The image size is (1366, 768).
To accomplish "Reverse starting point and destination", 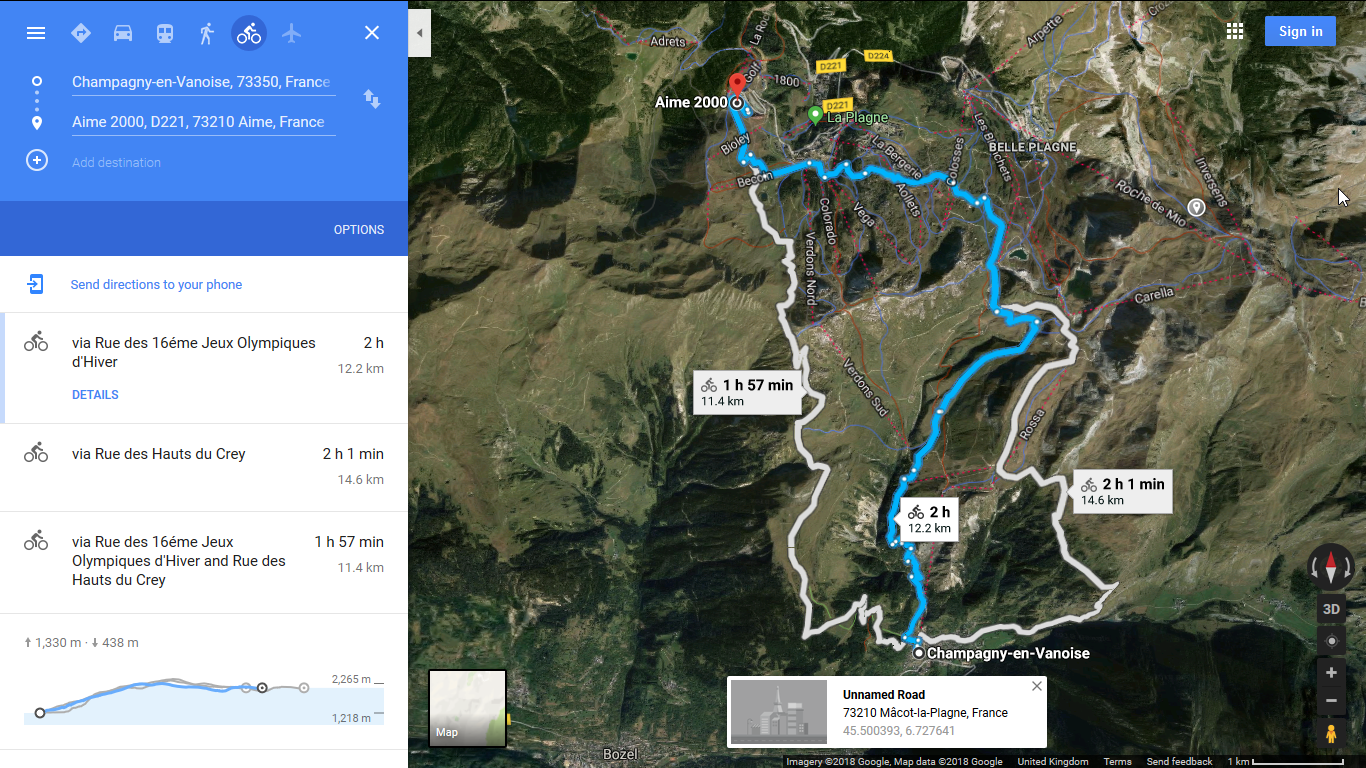I will tap(372, 99).
